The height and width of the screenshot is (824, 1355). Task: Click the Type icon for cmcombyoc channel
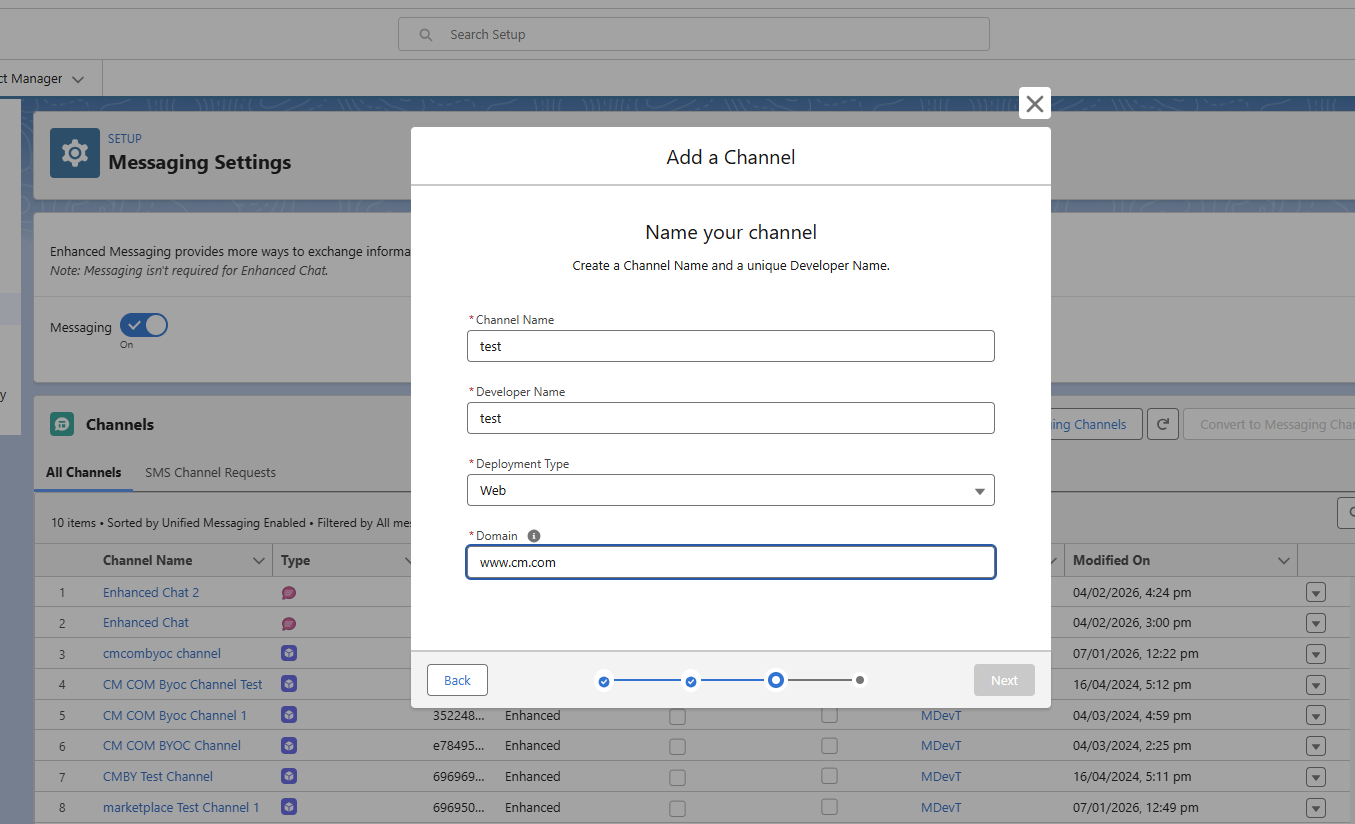pyautogui.click(x=289, y=653)
